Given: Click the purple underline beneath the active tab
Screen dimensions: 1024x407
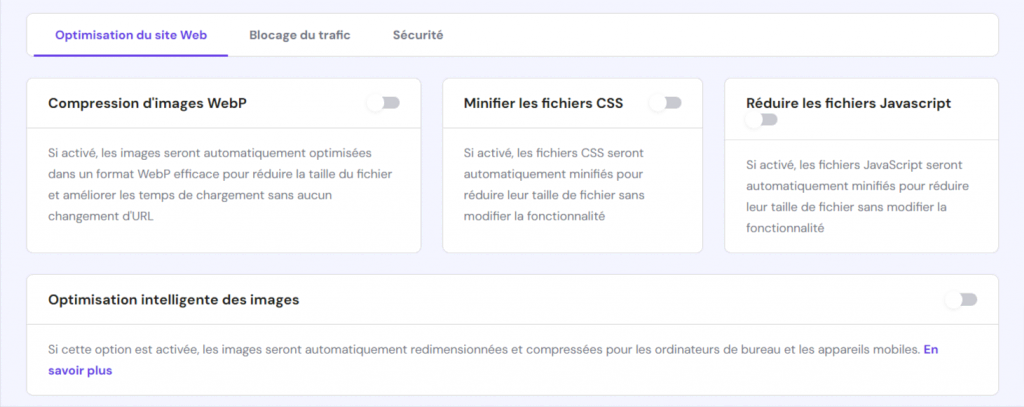Looking at the screenshot, I should tap(131, 55).
